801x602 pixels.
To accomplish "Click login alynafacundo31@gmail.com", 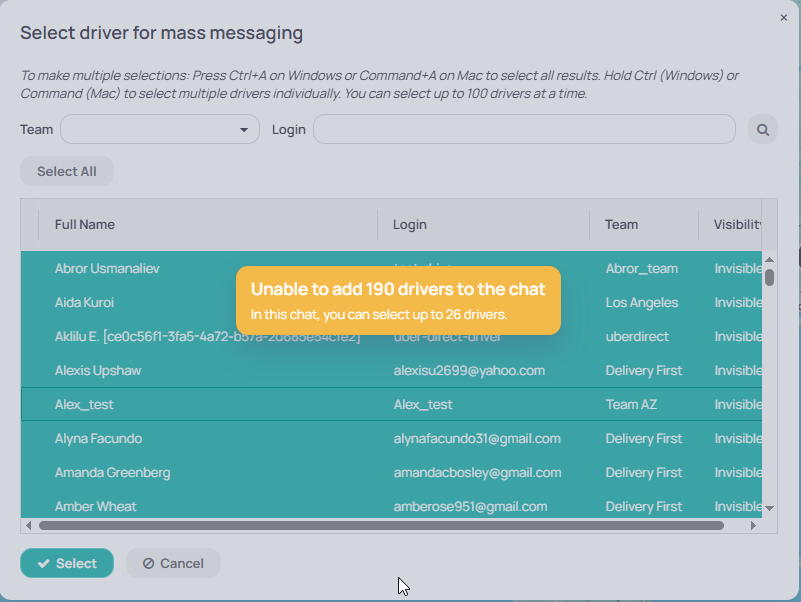I will point(477,438).
